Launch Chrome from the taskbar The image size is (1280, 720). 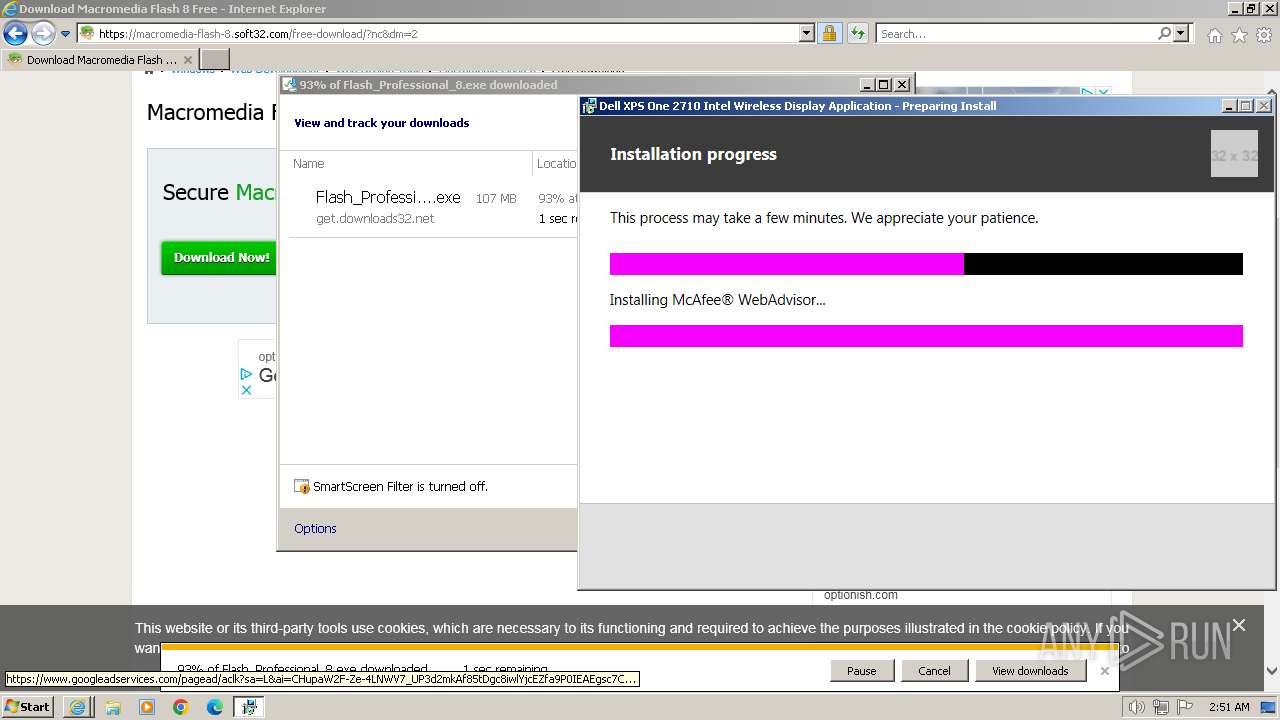[181, 707]
